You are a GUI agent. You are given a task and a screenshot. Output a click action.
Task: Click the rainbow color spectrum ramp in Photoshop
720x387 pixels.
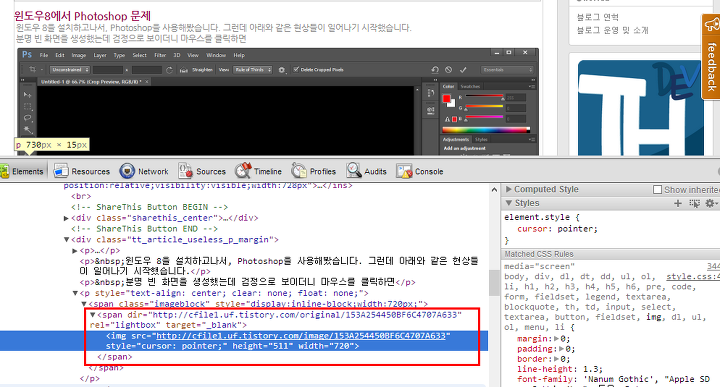click(486, 130)
